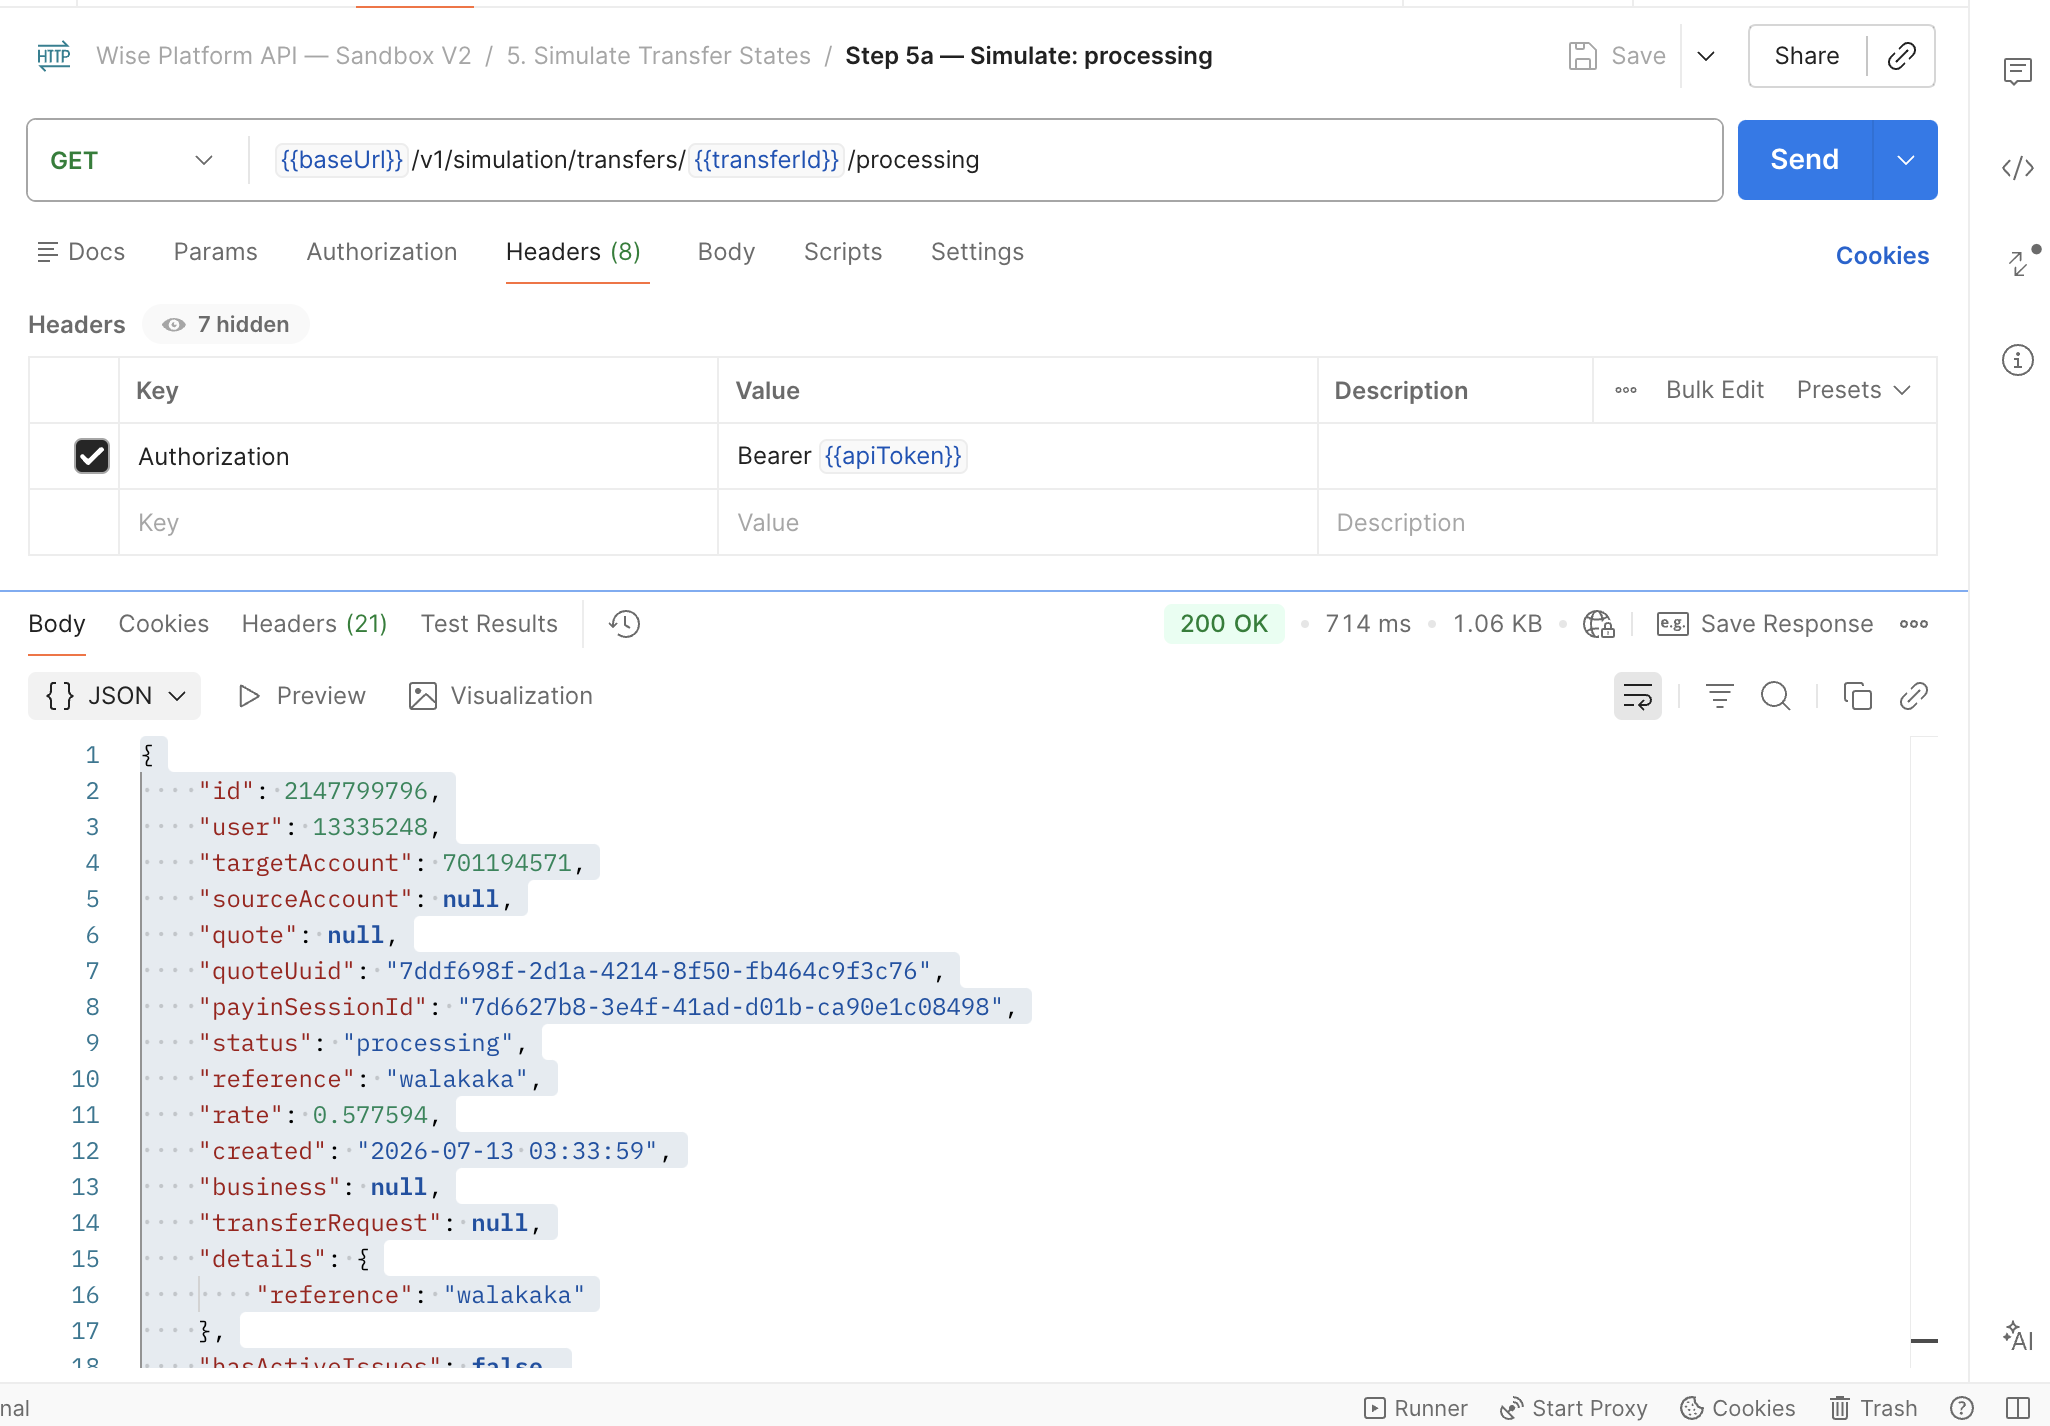Click Save Response
This screenshot has width=2050, height=1426.
point(1765,624)
